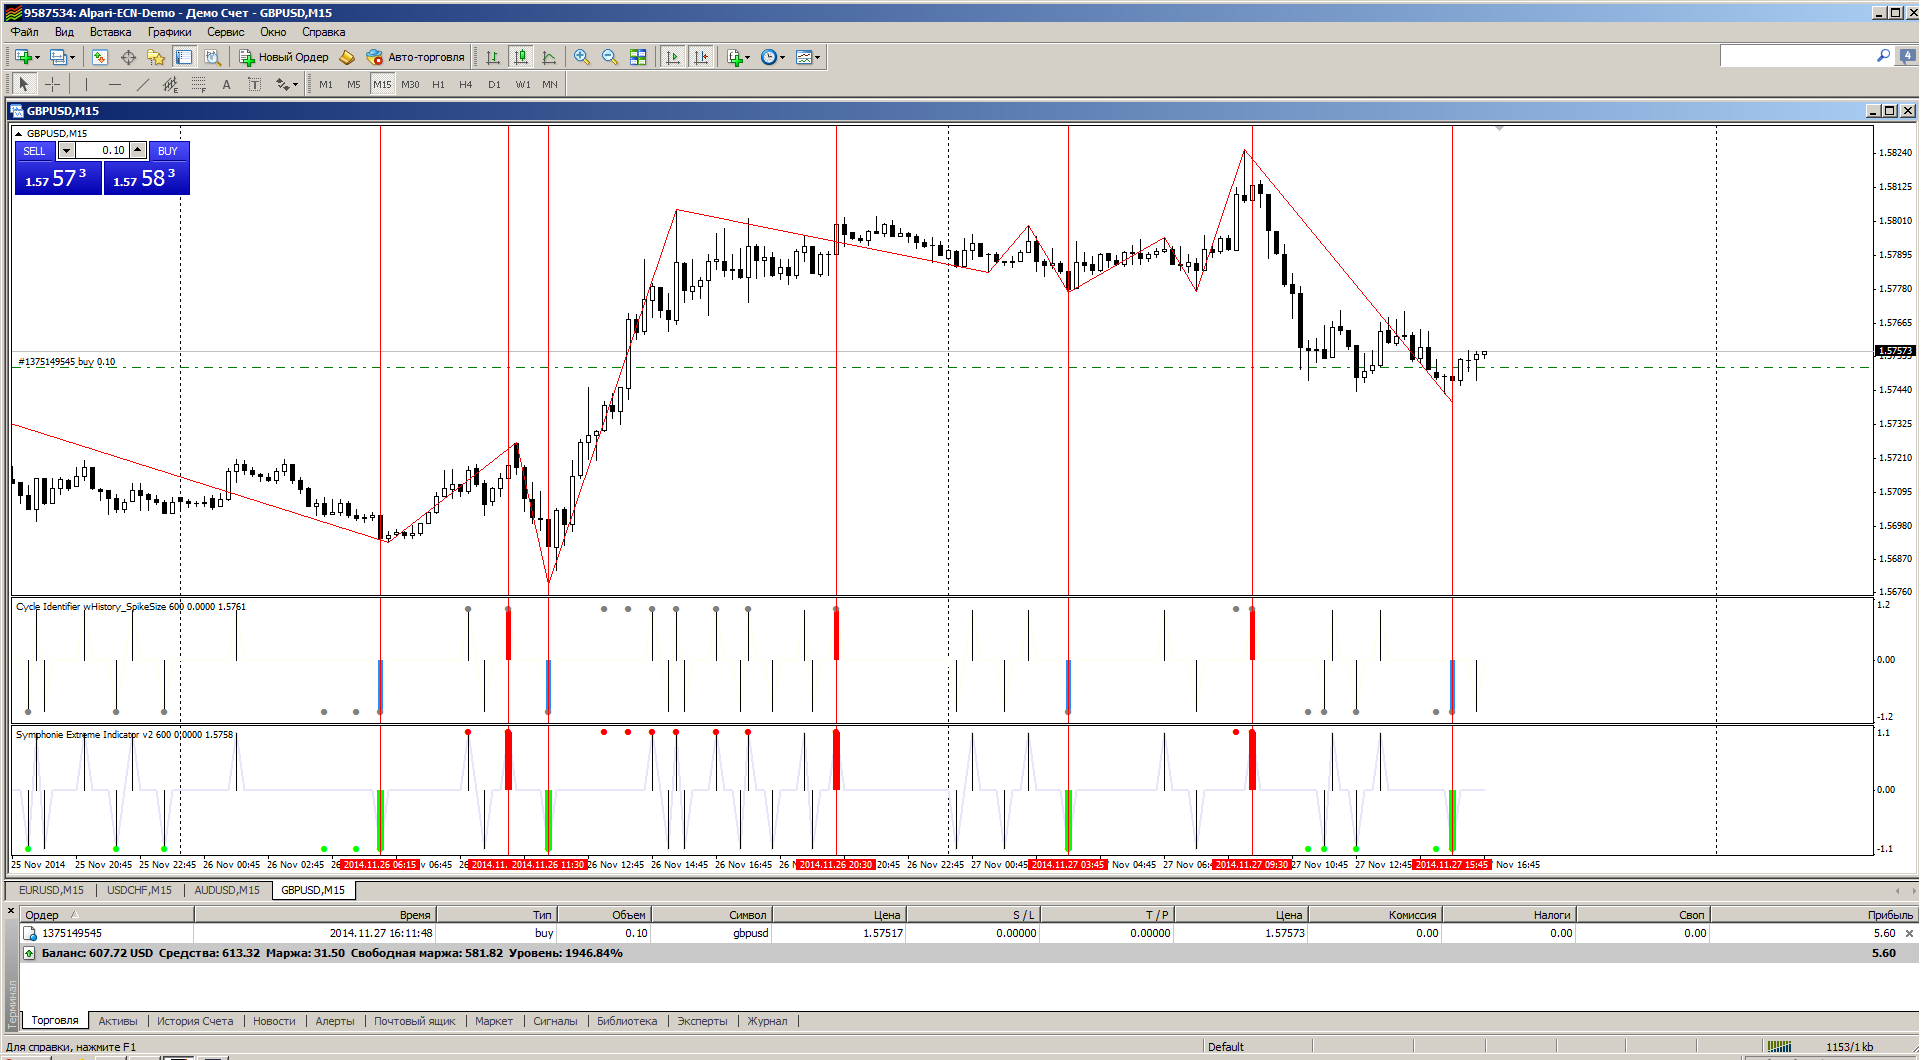The image size is (1928, 1060).
Task: Launch MetaEditor from the toolbar
Action: (x=347, y=57)
